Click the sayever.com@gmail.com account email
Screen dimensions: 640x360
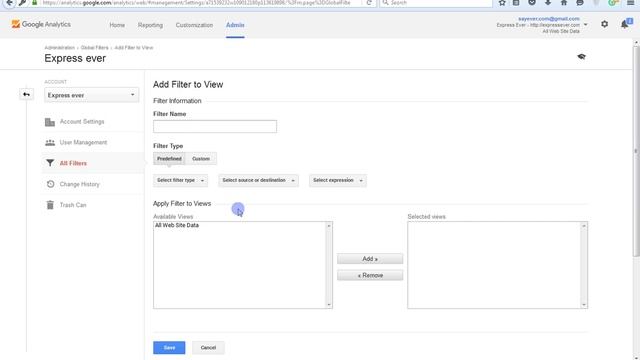pos(549,19)
